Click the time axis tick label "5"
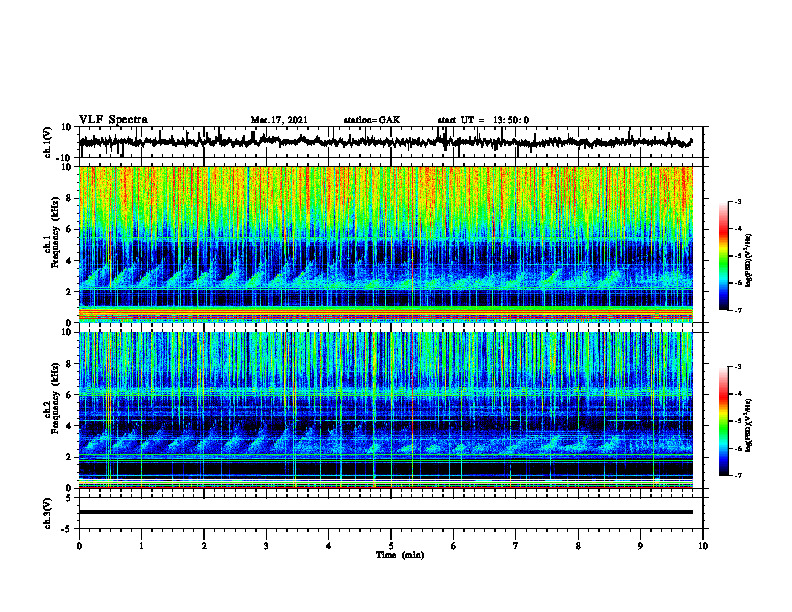 click(391, 546)
